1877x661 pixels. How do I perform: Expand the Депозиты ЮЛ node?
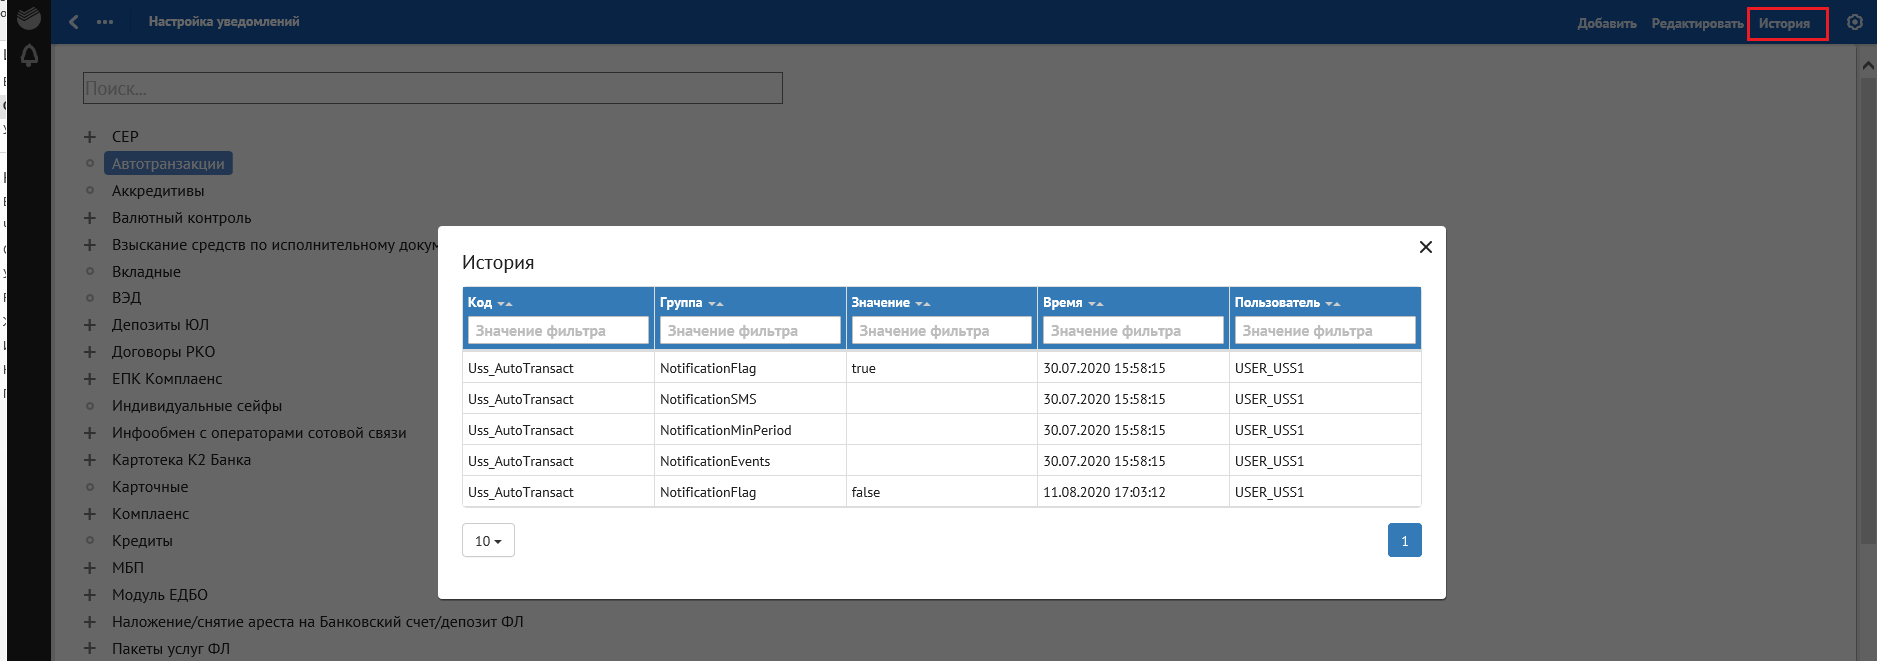pos(90,325)
